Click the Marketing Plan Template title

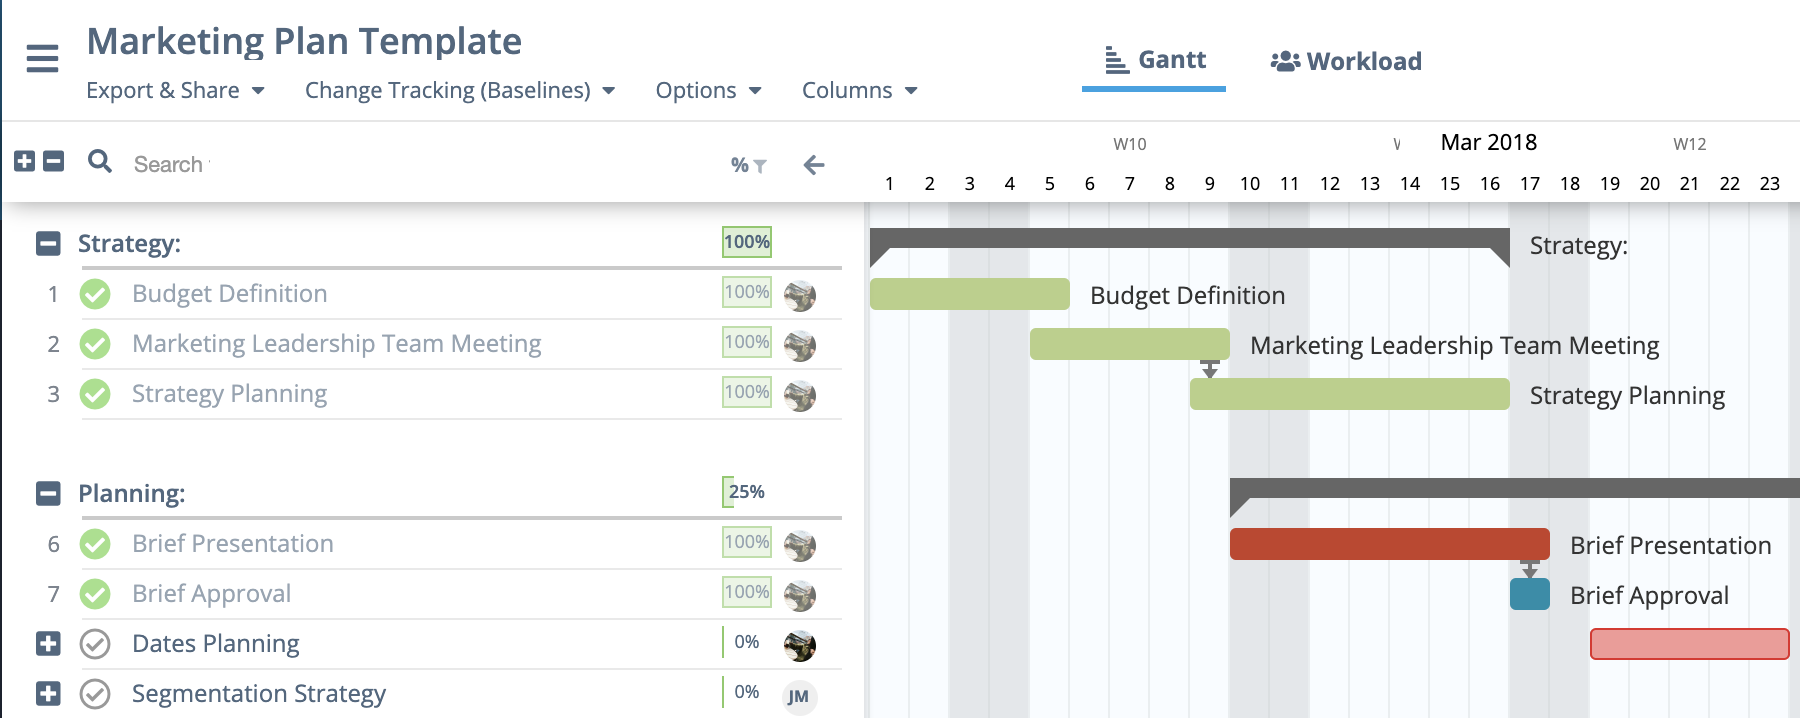pos(304,41)
